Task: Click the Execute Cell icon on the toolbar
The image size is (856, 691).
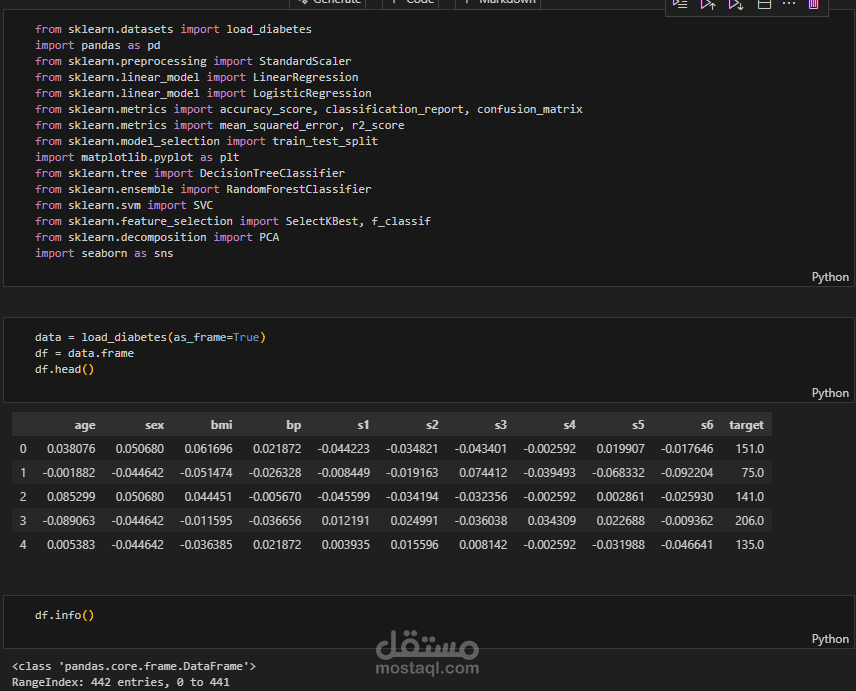Action: point(680,4)
